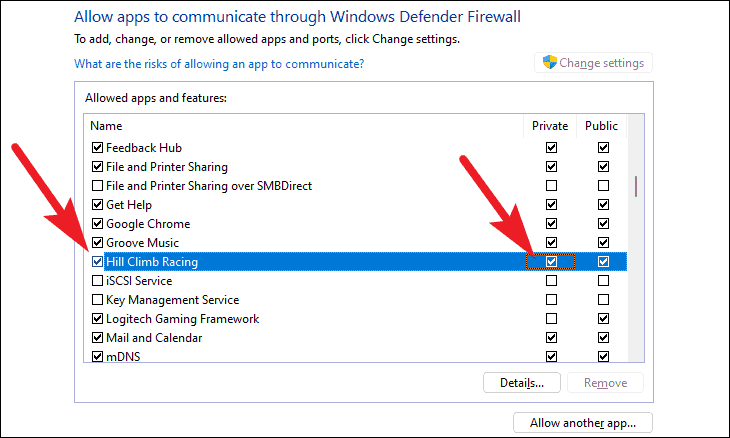Image resolution: width=730 pixels, height=438 pixels.
Task: Enable File and Printer Sharing over SMBDirect
Action: coord(97,186)
